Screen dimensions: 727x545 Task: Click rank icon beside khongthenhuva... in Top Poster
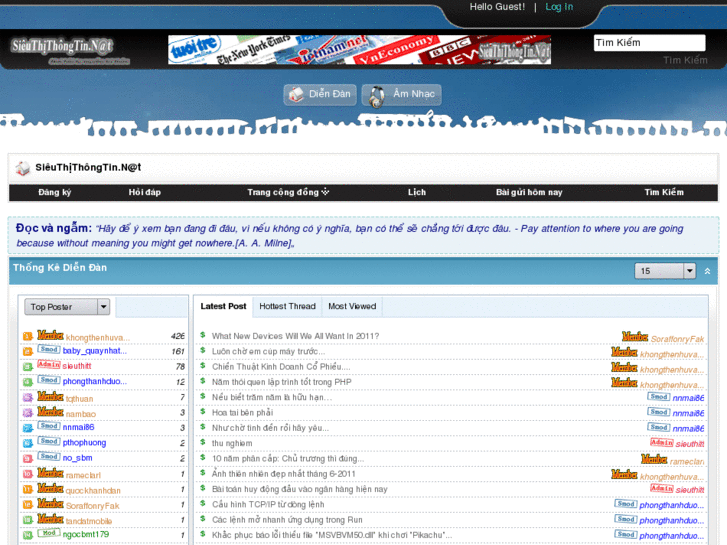pos(28,336)
